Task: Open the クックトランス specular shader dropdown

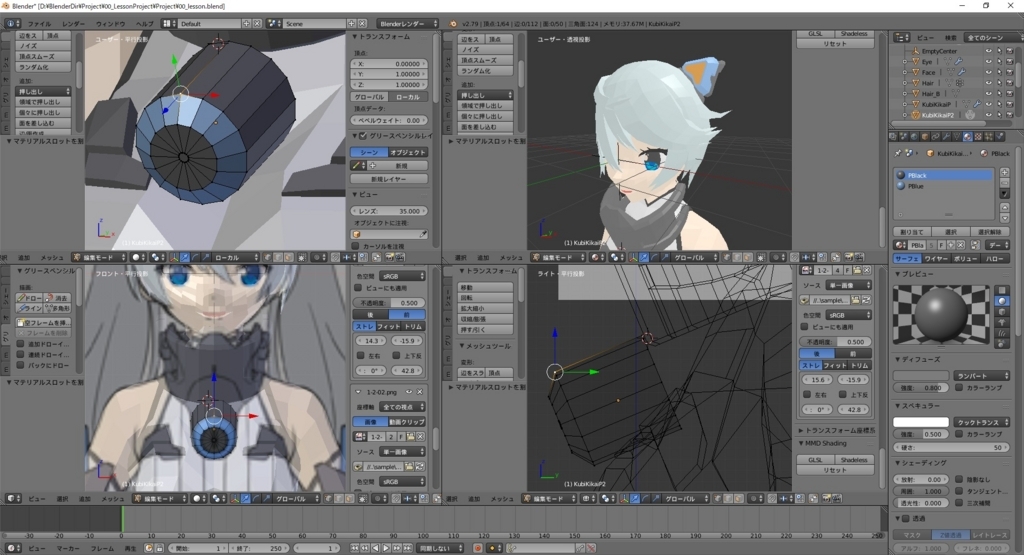Action: (982, 422)
